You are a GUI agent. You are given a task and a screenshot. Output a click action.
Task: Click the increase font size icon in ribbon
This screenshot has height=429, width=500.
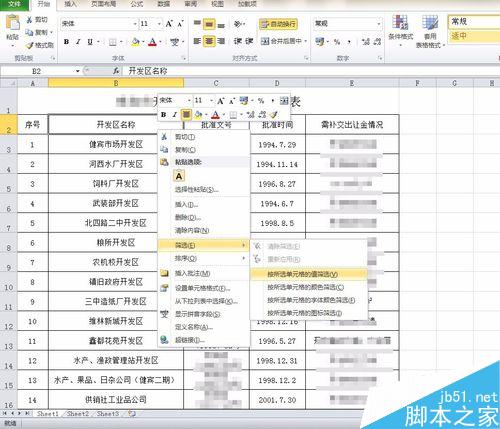coord(169,24)
